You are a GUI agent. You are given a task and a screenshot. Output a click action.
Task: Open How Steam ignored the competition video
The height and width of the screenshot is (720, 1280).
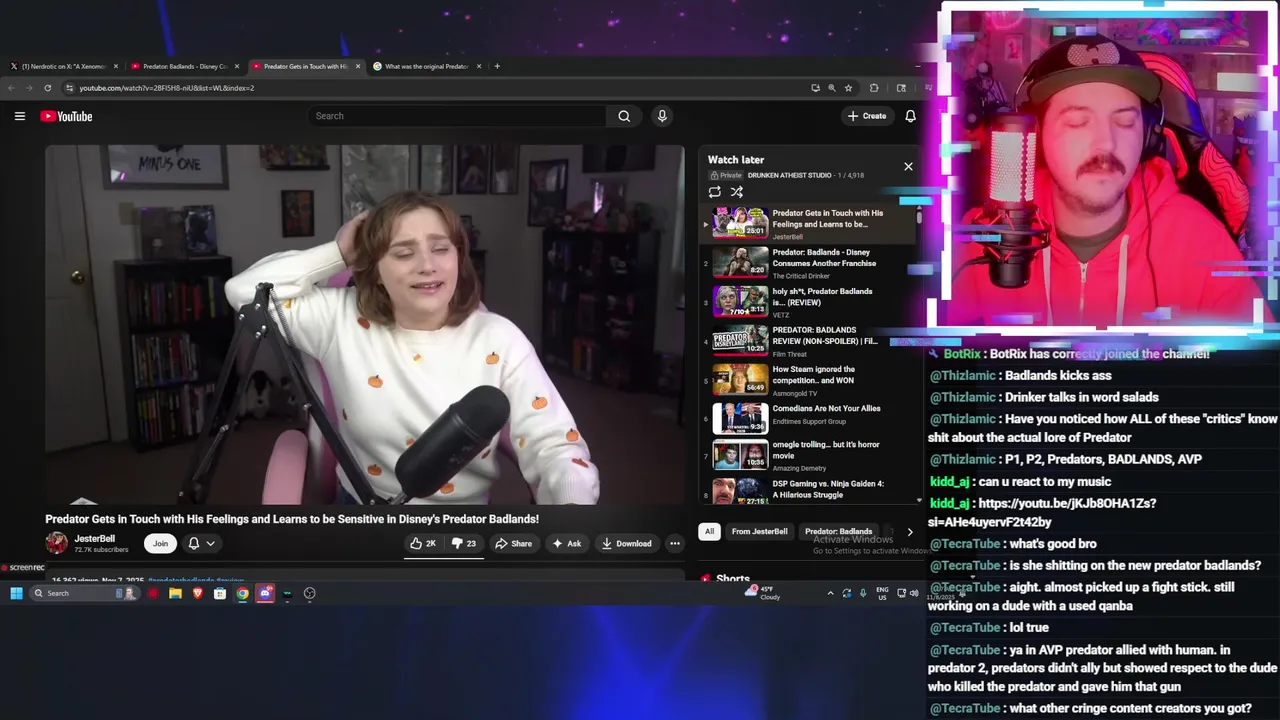(808, 380)
